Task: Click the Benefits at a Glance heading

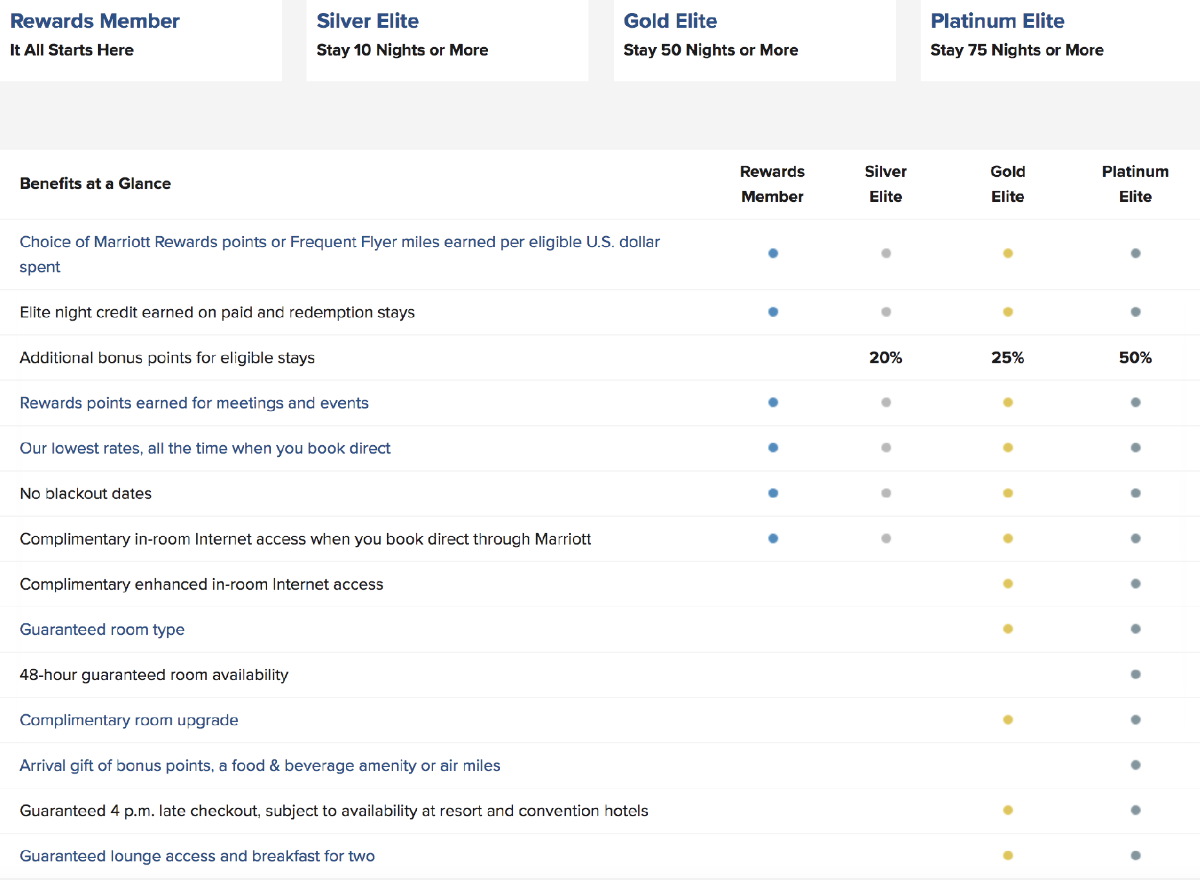Action: pos(95,183)
